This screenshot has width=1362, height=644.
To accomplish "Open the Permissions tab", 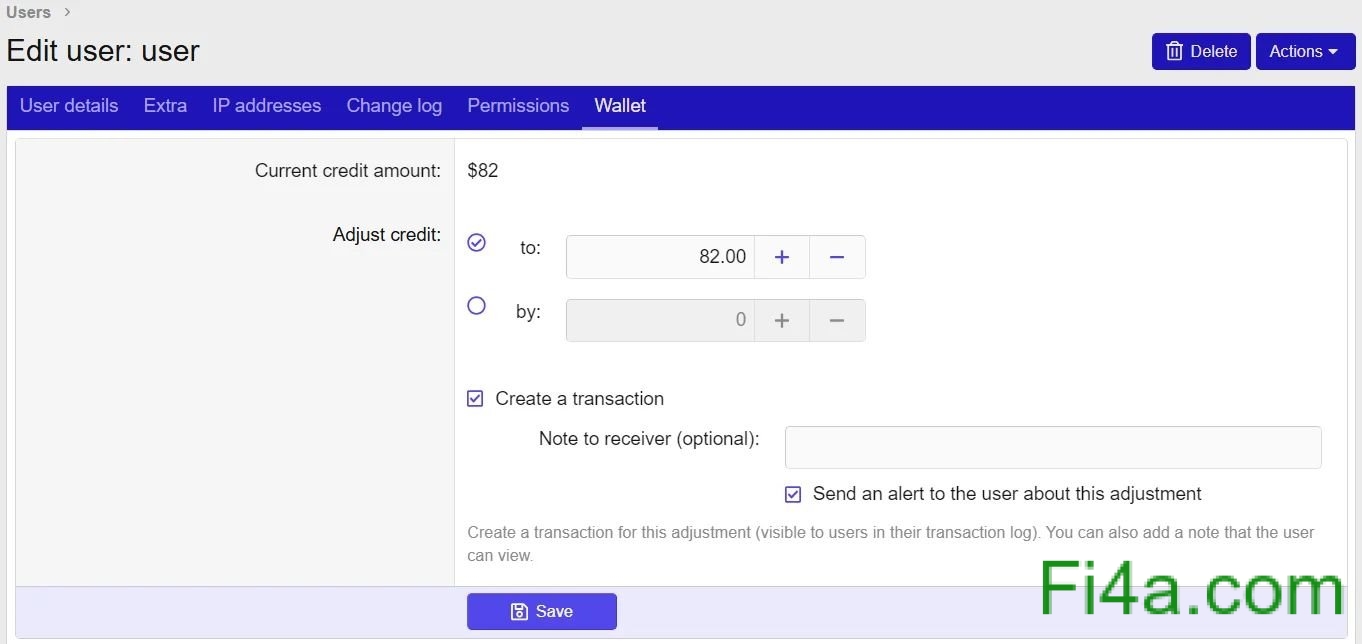I will point(518,106).
